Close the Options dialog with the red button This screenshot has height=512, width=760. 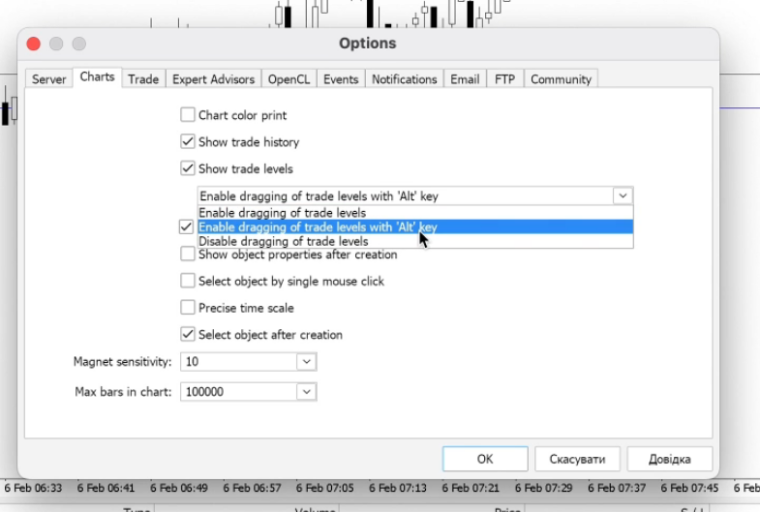coord(33,44)
